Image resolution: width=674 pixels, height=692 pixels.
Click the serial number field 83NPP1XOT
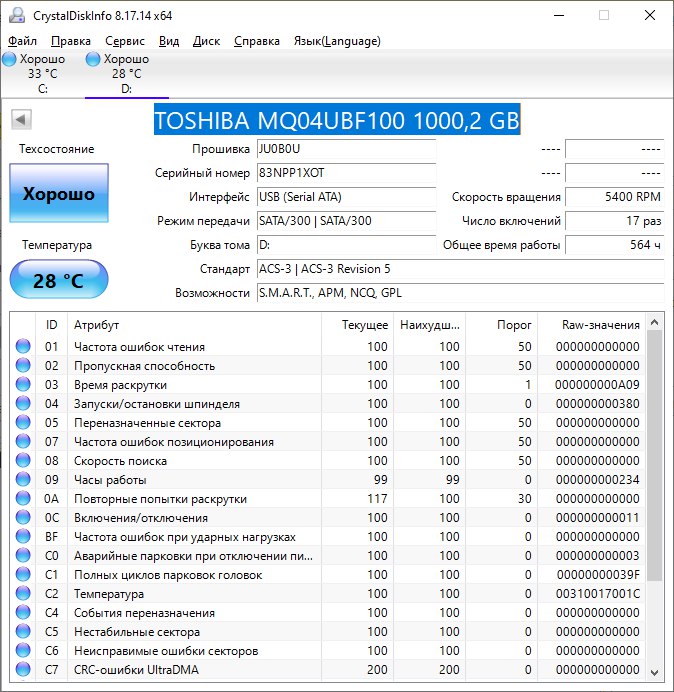pyautogui.click(x=346, y=173)
